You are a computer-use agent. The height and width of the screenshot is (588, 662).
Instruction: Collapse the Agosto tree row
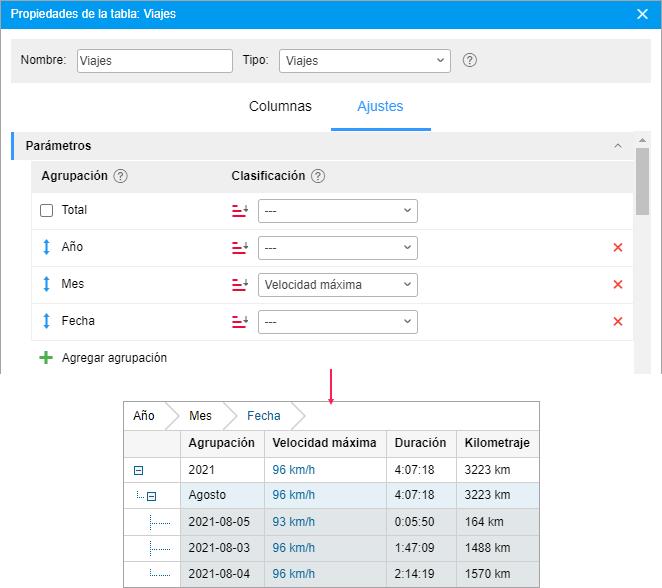coord(152,496)
